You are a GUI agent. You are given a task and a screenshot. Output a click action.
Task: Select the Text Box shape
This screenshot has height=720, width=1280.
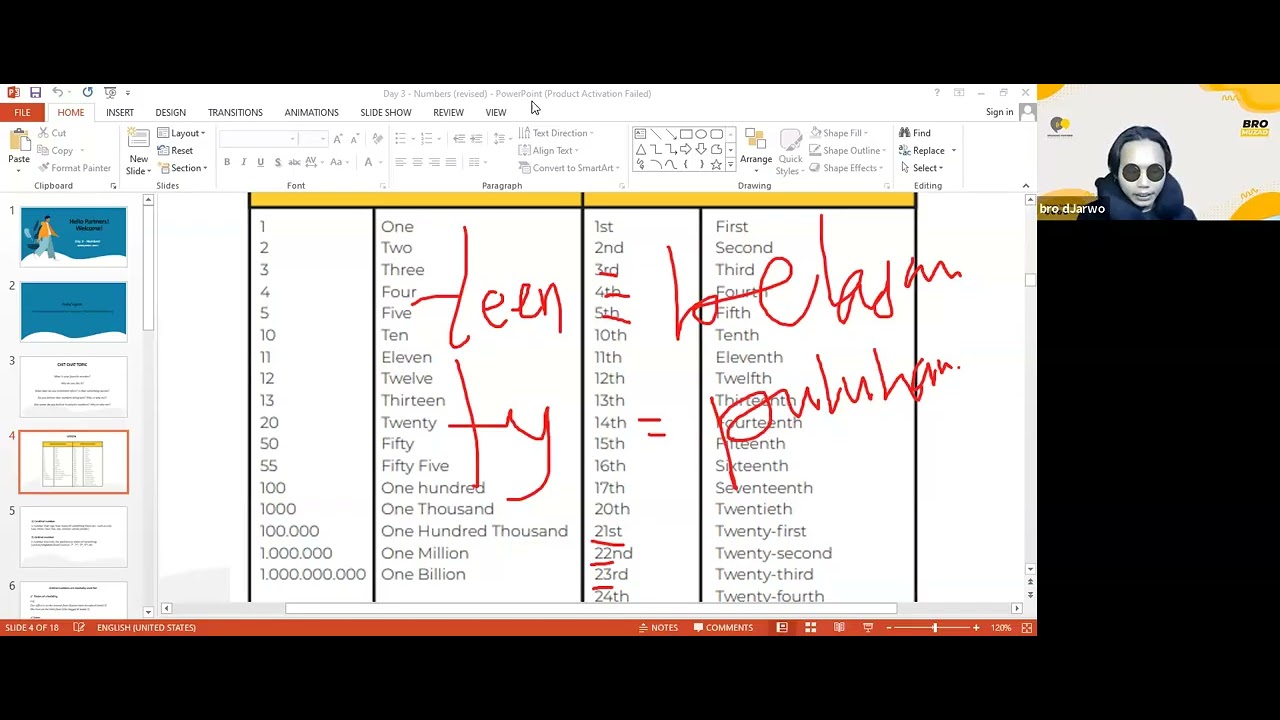[641, 134]
